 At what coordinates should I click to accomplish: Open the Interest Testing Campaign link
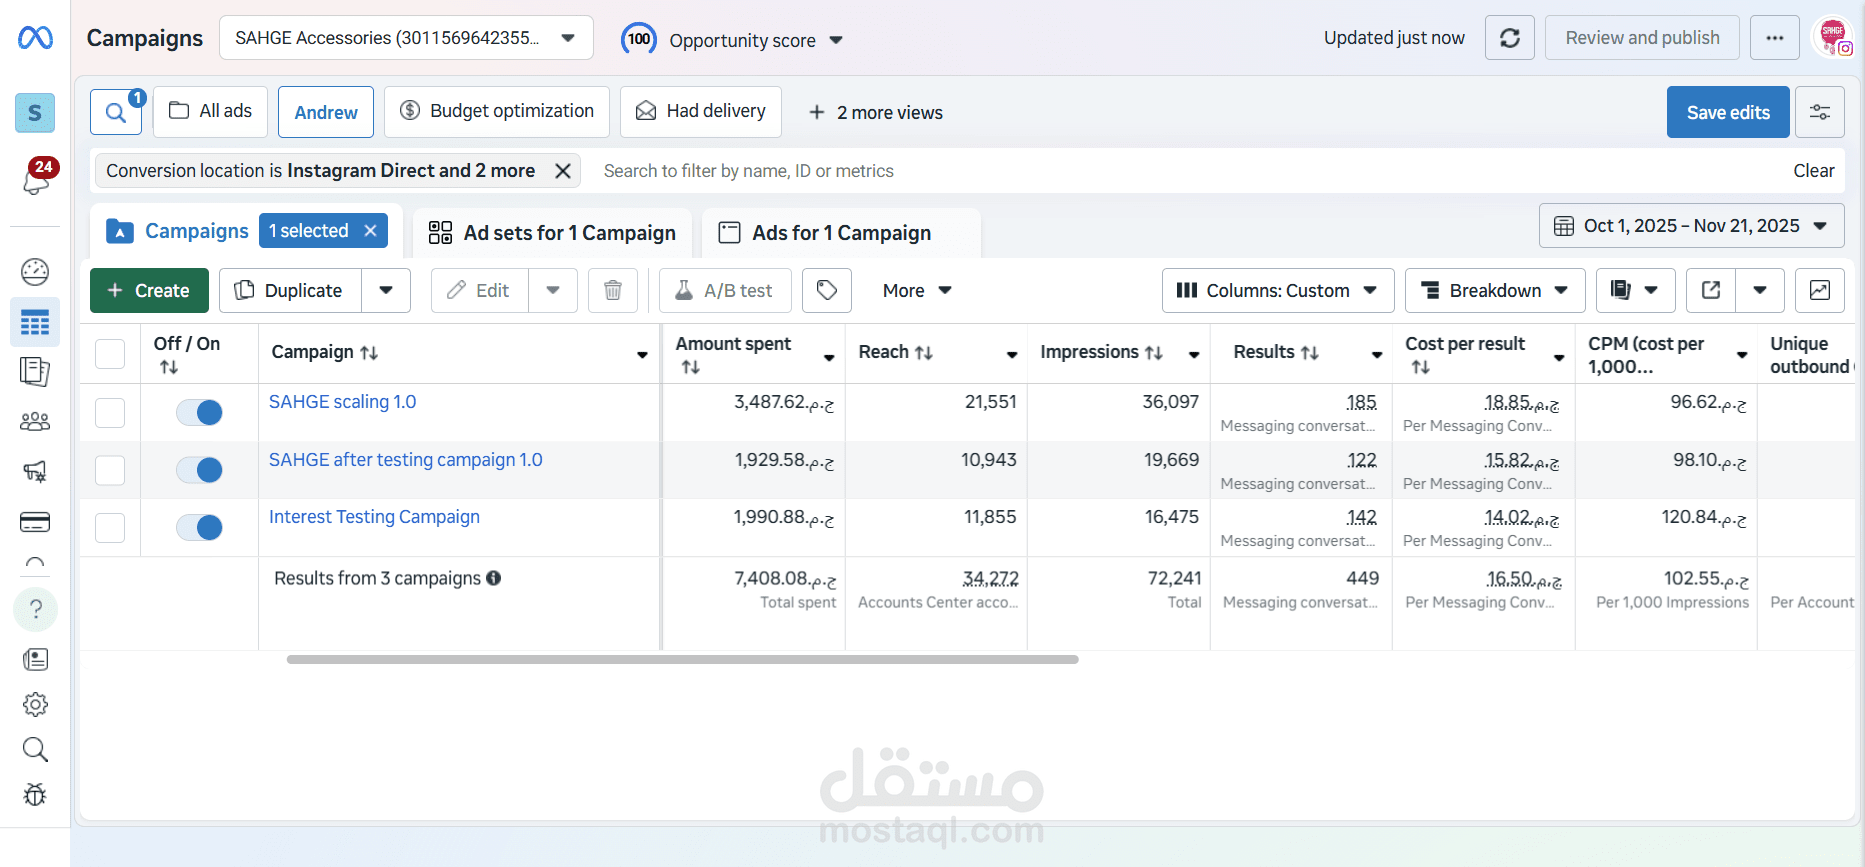[x=374, y=517]
